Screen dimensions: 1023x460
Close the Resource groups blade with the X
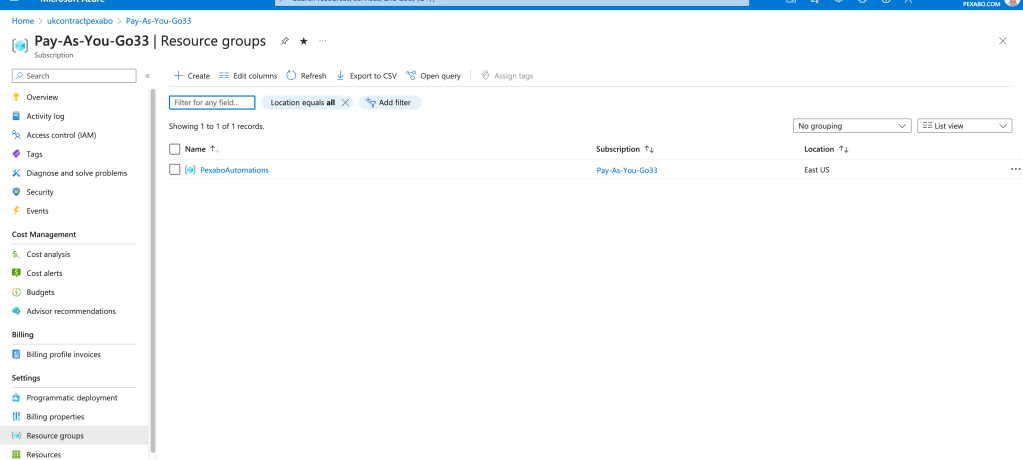(x=1003, y=41)
